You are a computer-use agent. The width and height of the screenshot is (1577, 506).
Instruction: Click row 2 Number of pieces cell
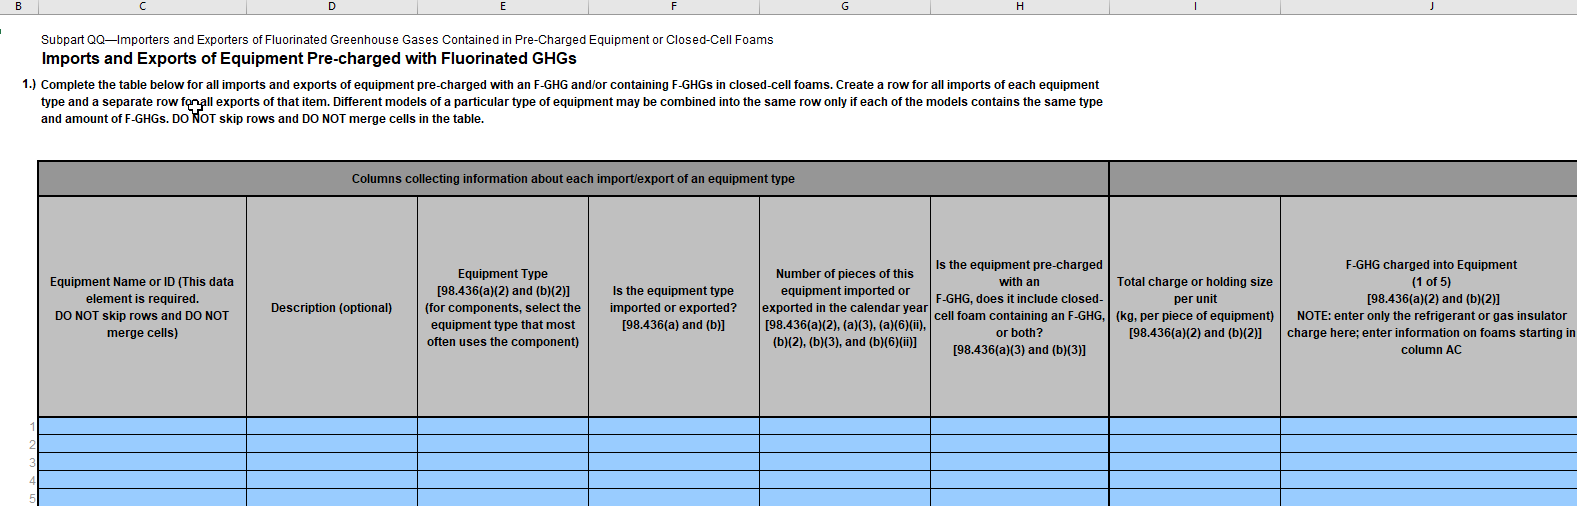(x=845, y=444)
